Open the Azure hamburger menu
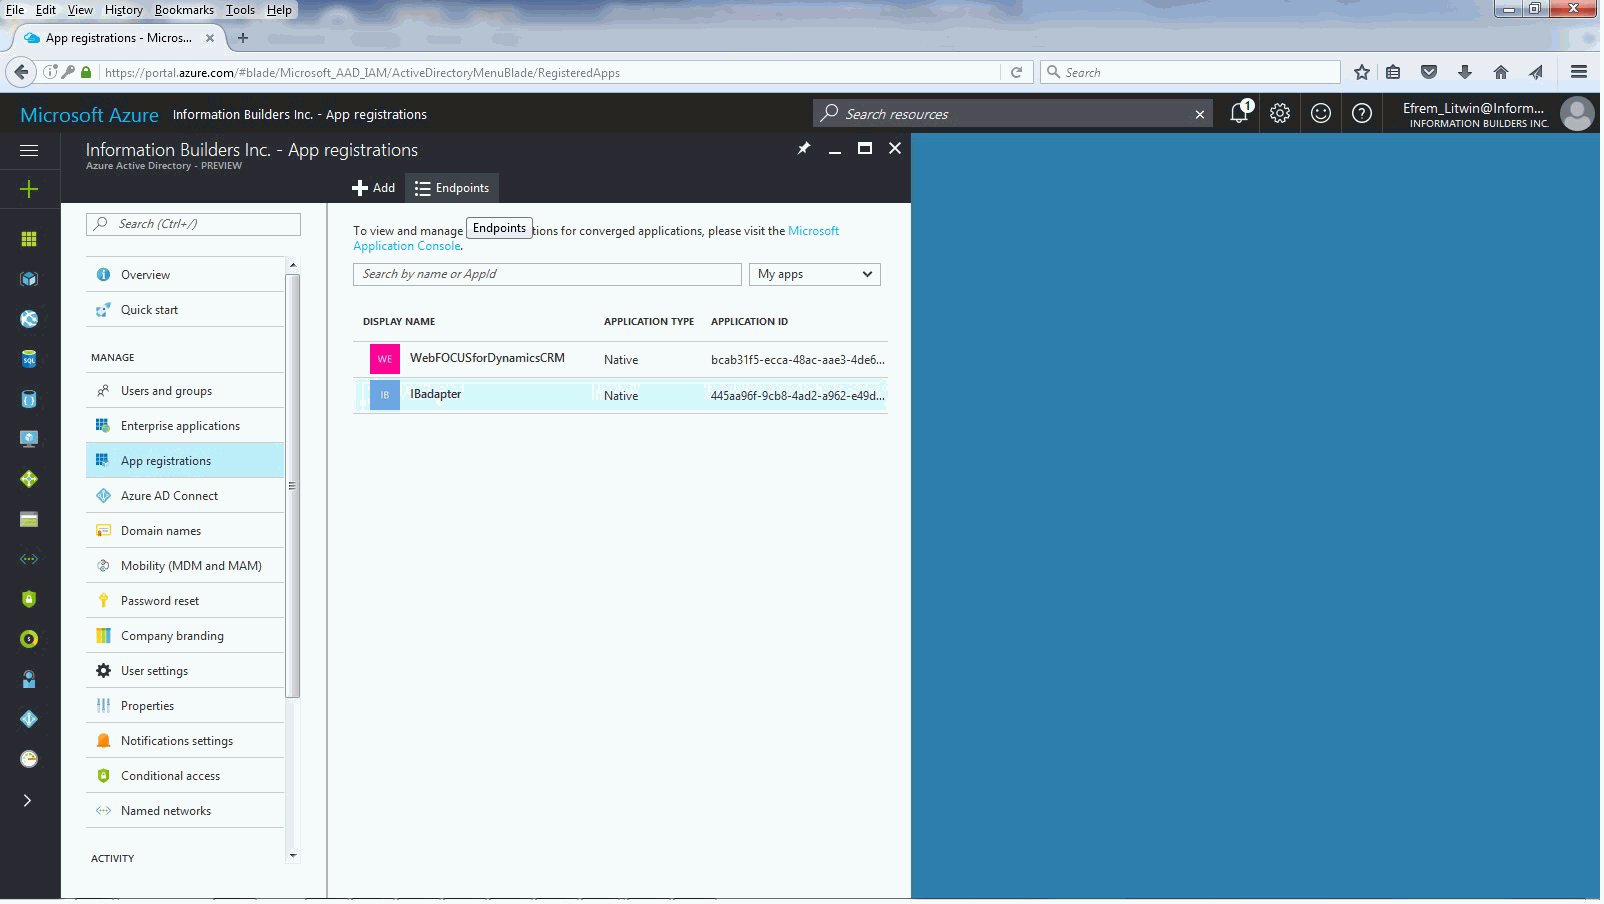The width and height of the screenshot is (1604, 904). click(29, 150)
